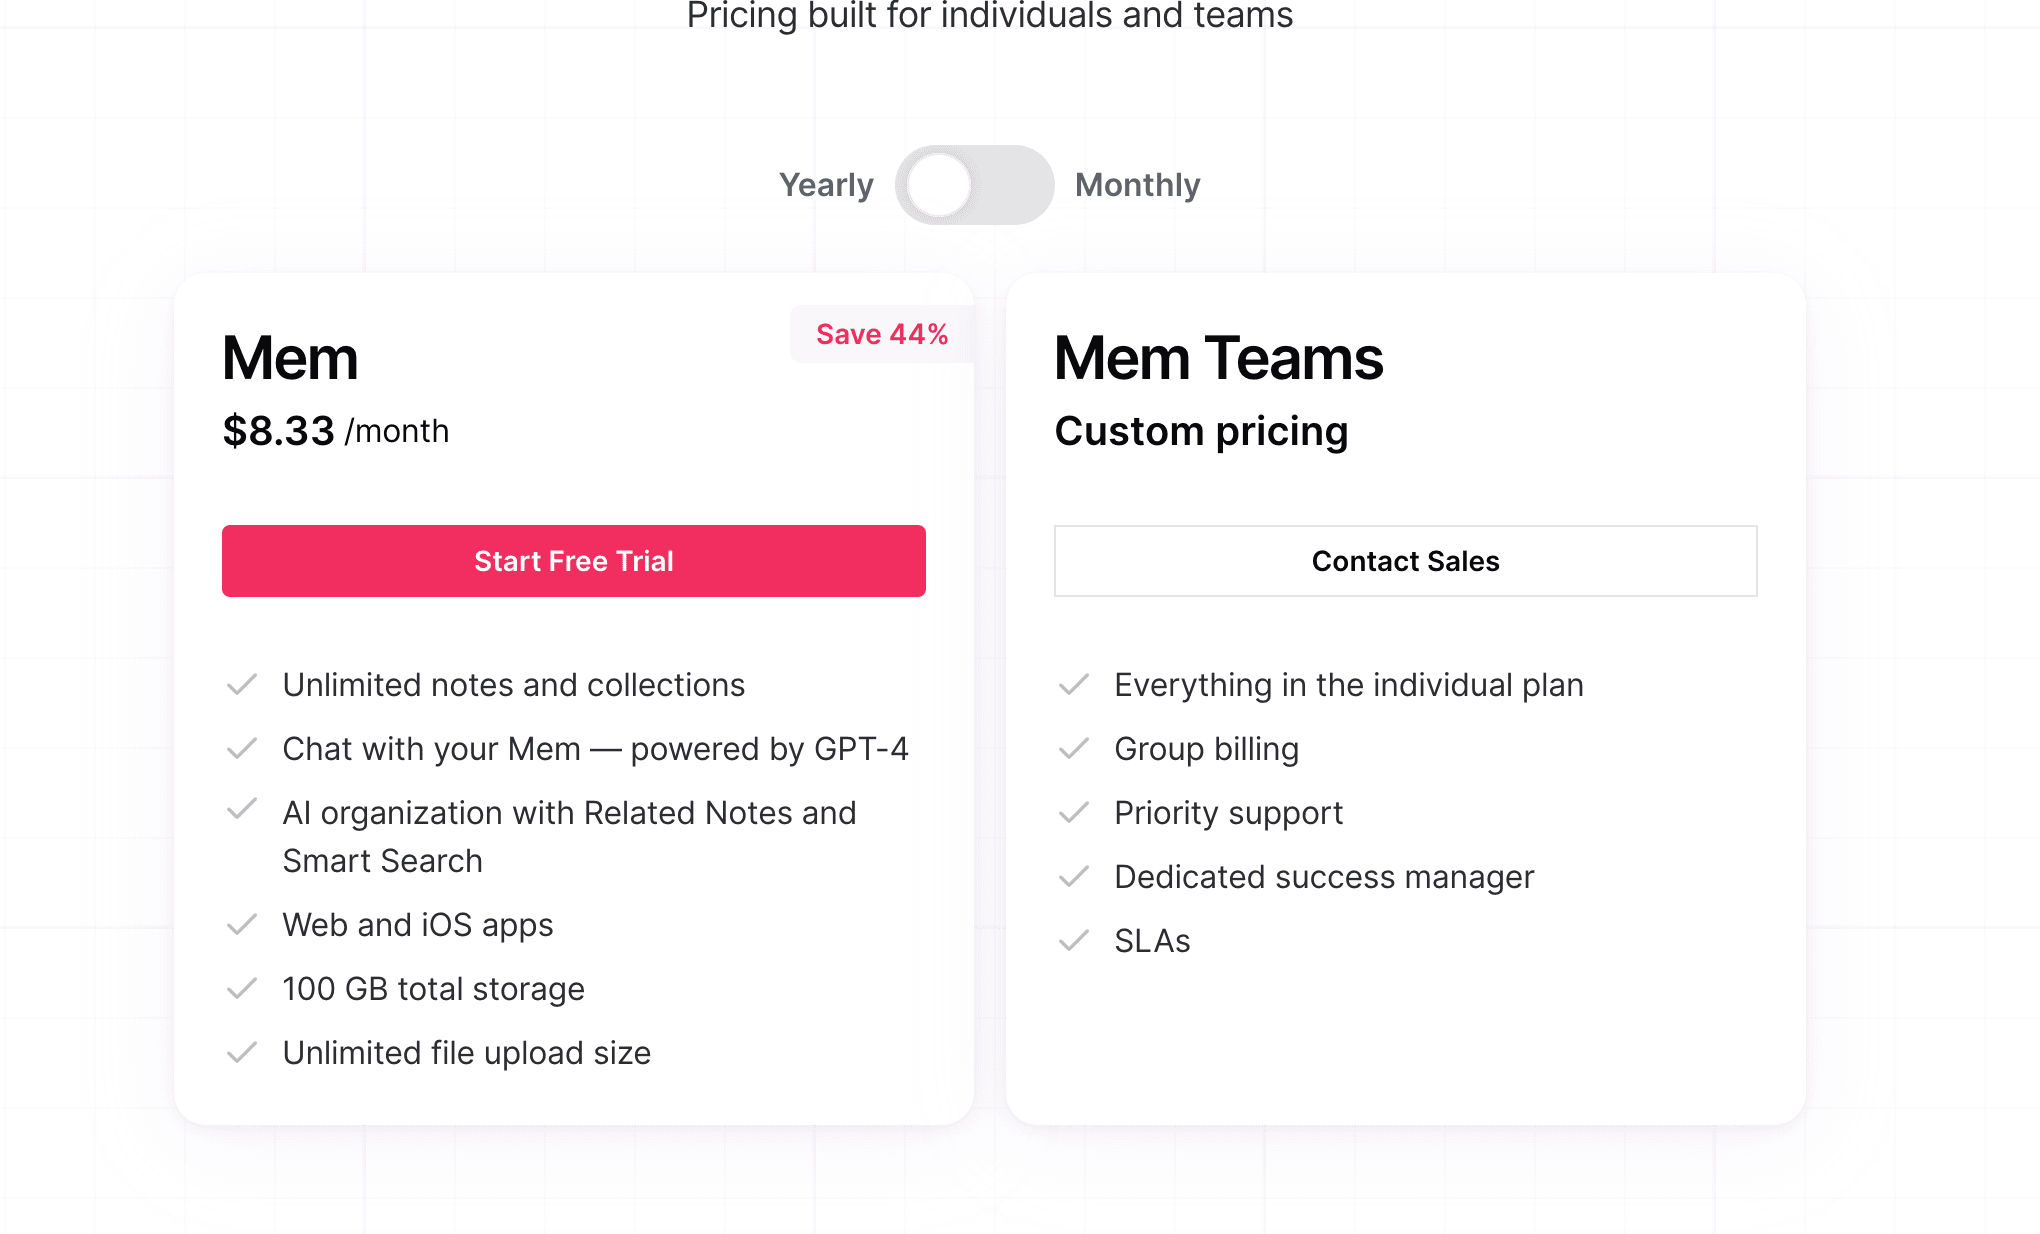This screenshot has height=1234, width=2040.
Task: Select the Mem plan heading
Action: 290,358
